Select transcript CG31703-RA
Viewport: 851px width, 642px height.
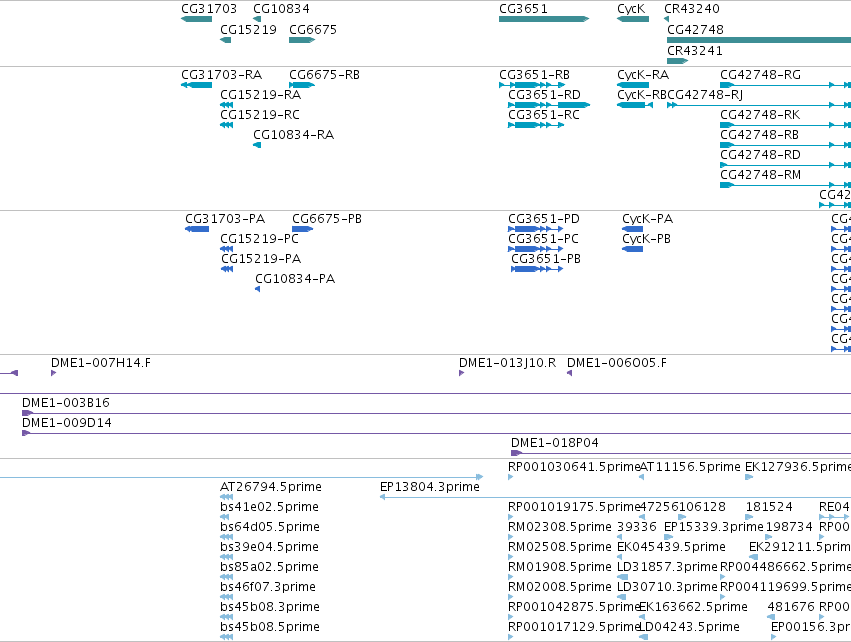coord(196,85)
